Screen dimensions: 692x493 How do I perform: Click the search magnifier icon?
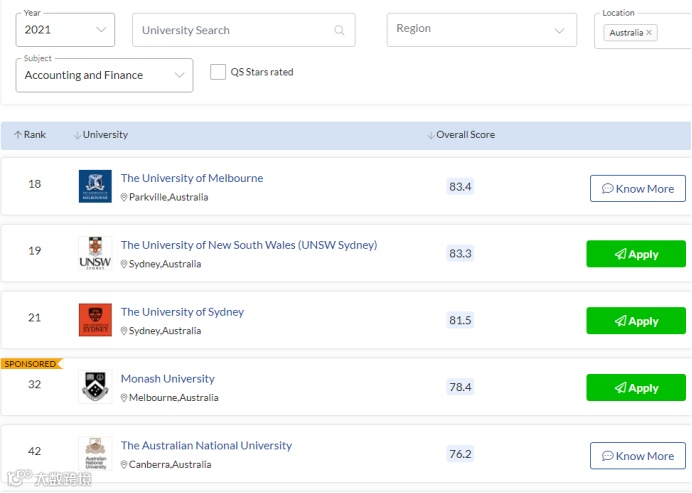point(340,30)
